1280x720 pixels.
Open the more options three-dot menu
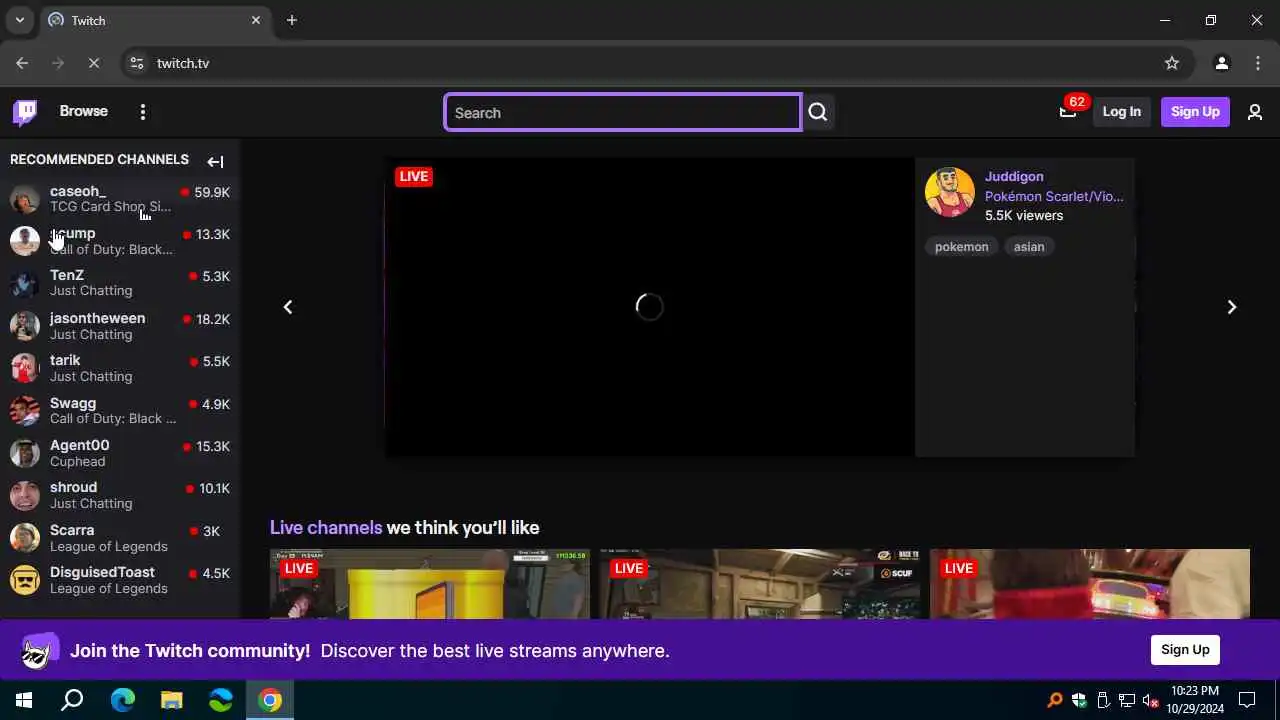coord(143,112)
